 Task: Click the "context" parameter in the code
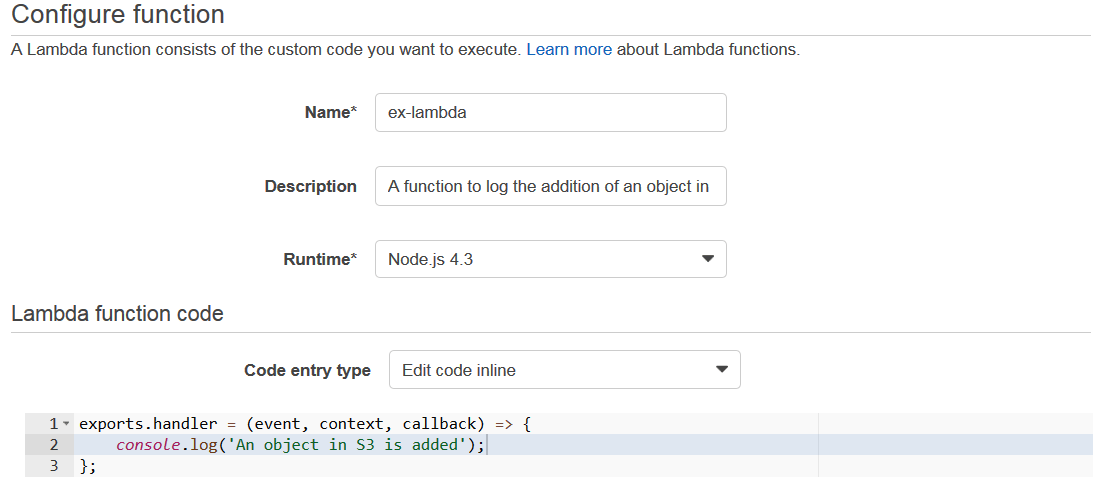(x=356, y=424)
